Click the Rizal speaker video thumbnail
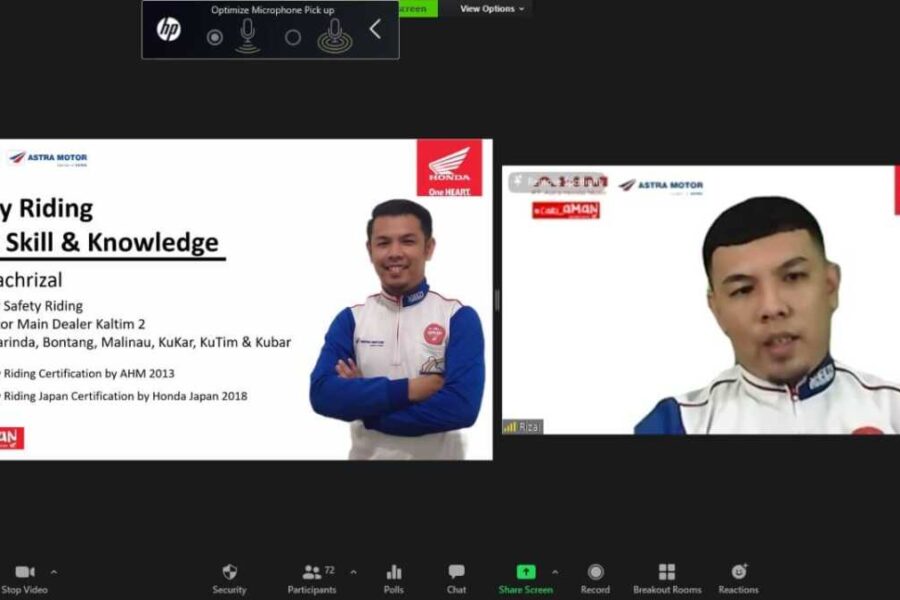This screenshot has width=900, height=600. 700,300
